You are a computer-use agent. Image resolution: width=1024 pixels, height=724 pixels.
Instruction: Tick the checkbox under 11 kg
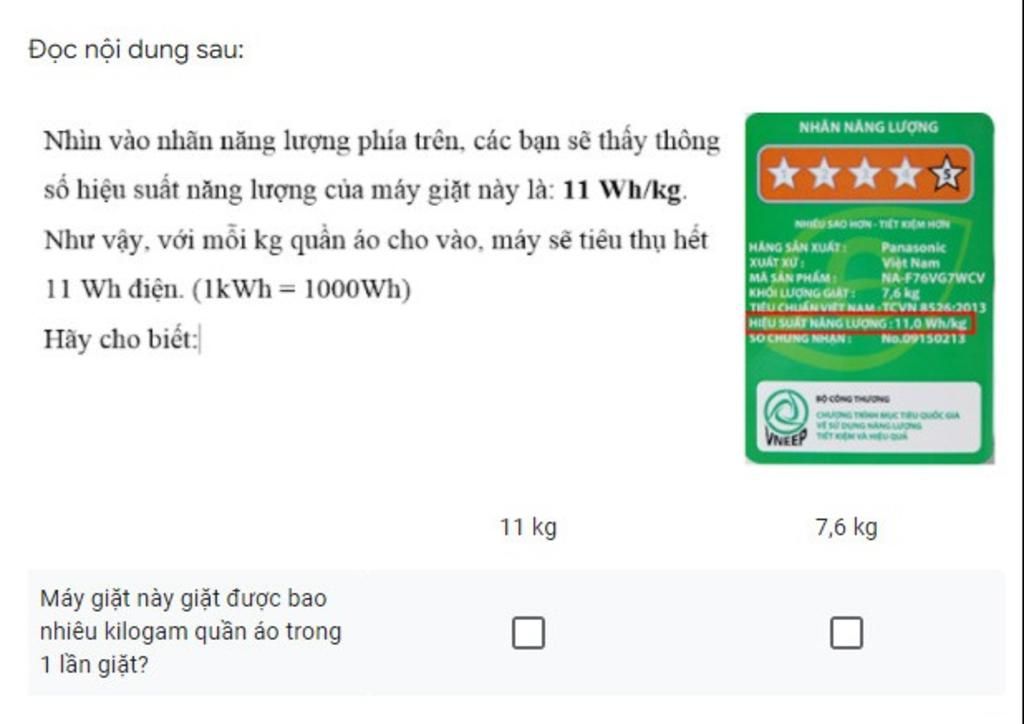click(x=528, y=633)
